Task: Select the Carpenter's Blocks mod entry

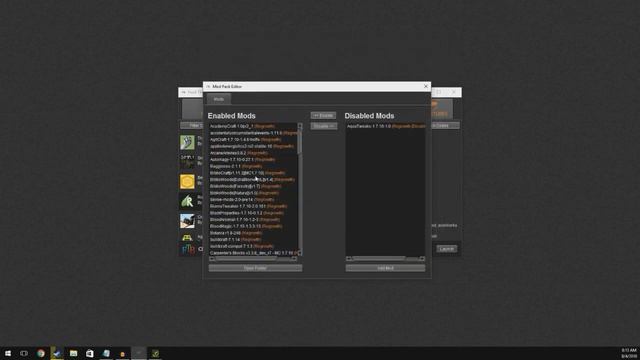Action: coord(253,253)
